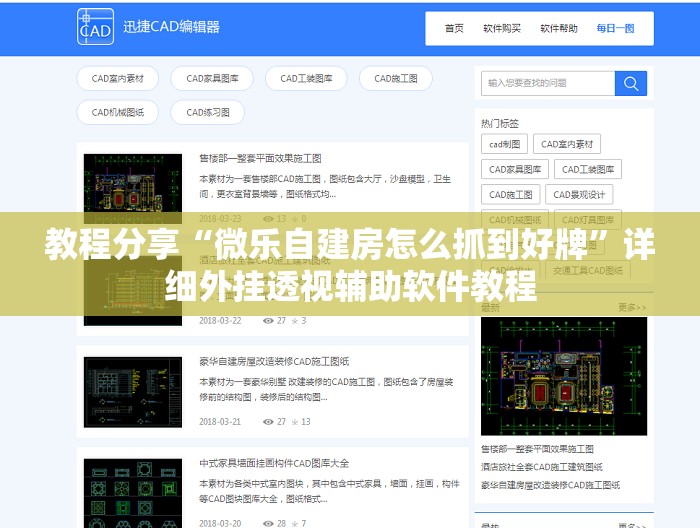Viewport: 700px width, 528px height.
Task: Click sidebar link 豪华自建房屋改造装修CAD施工图纸
Action: click(x=550, y=485)
